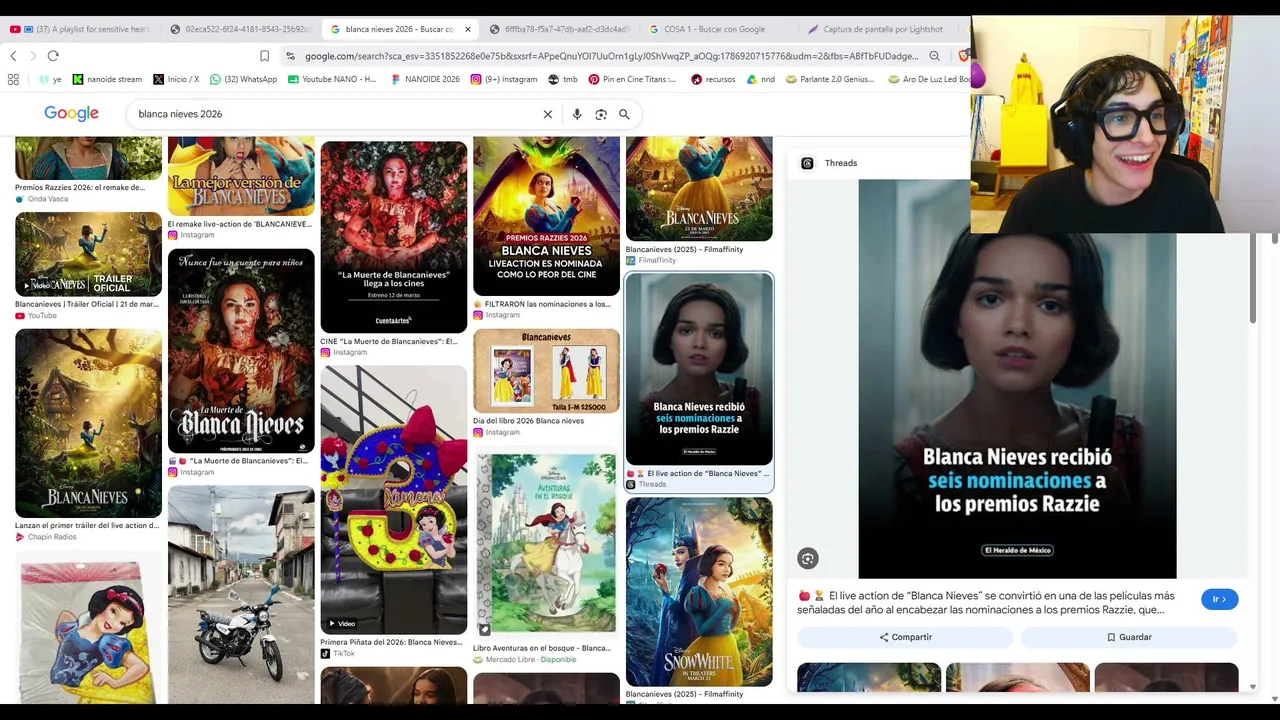1280x720 pixels.
Task: Open the 'NANOIDE 2026' bookmark
Action: (x=425, y=79)
